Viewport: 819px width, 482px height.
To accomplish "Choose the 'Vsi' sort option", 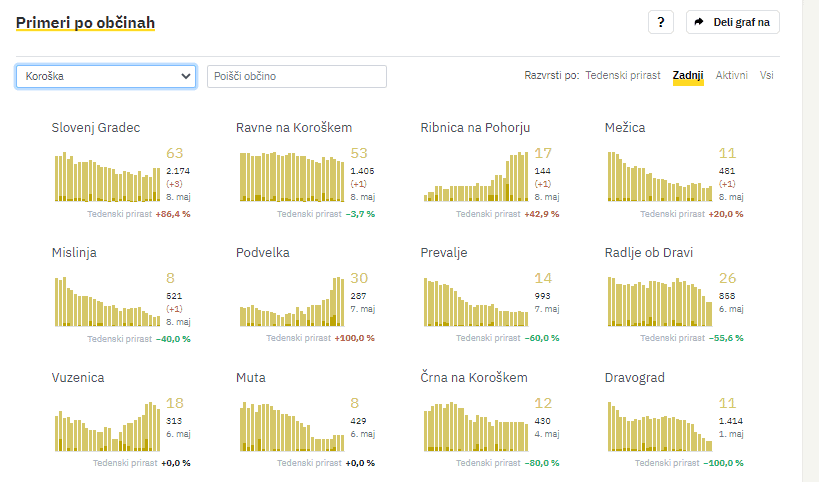I will point(766,75).
